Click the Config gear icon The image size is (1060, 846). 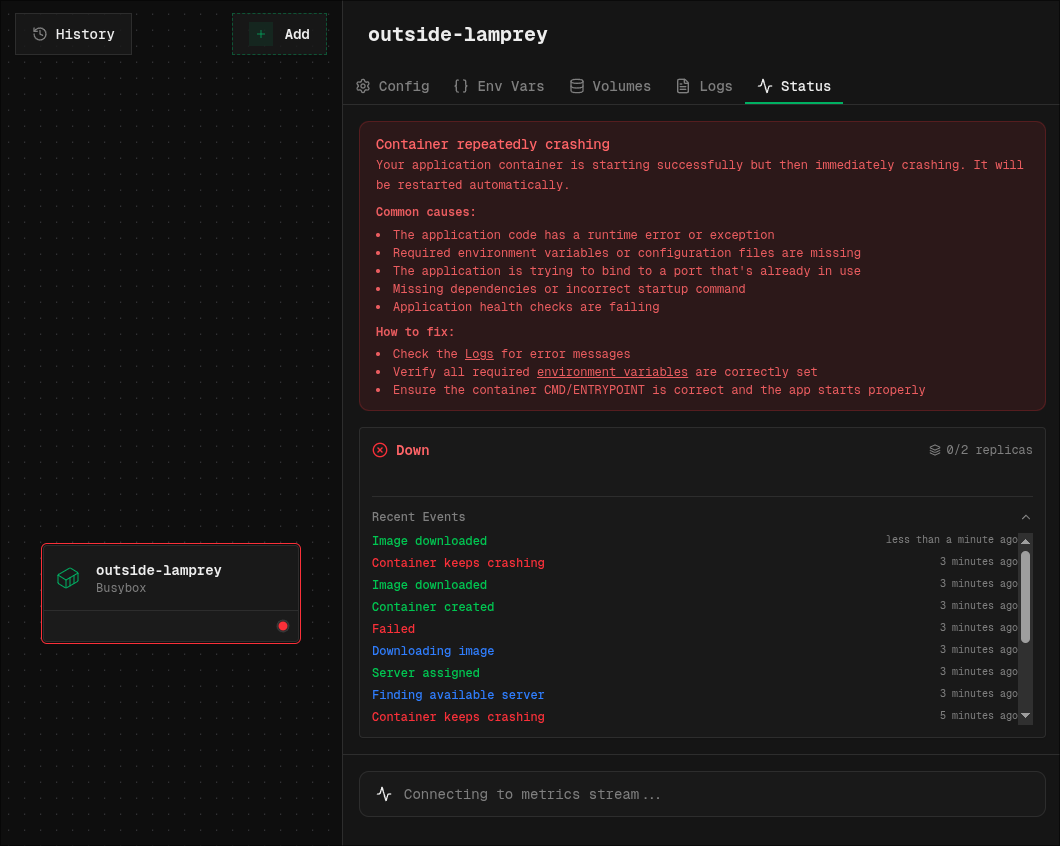coord(363,86)
